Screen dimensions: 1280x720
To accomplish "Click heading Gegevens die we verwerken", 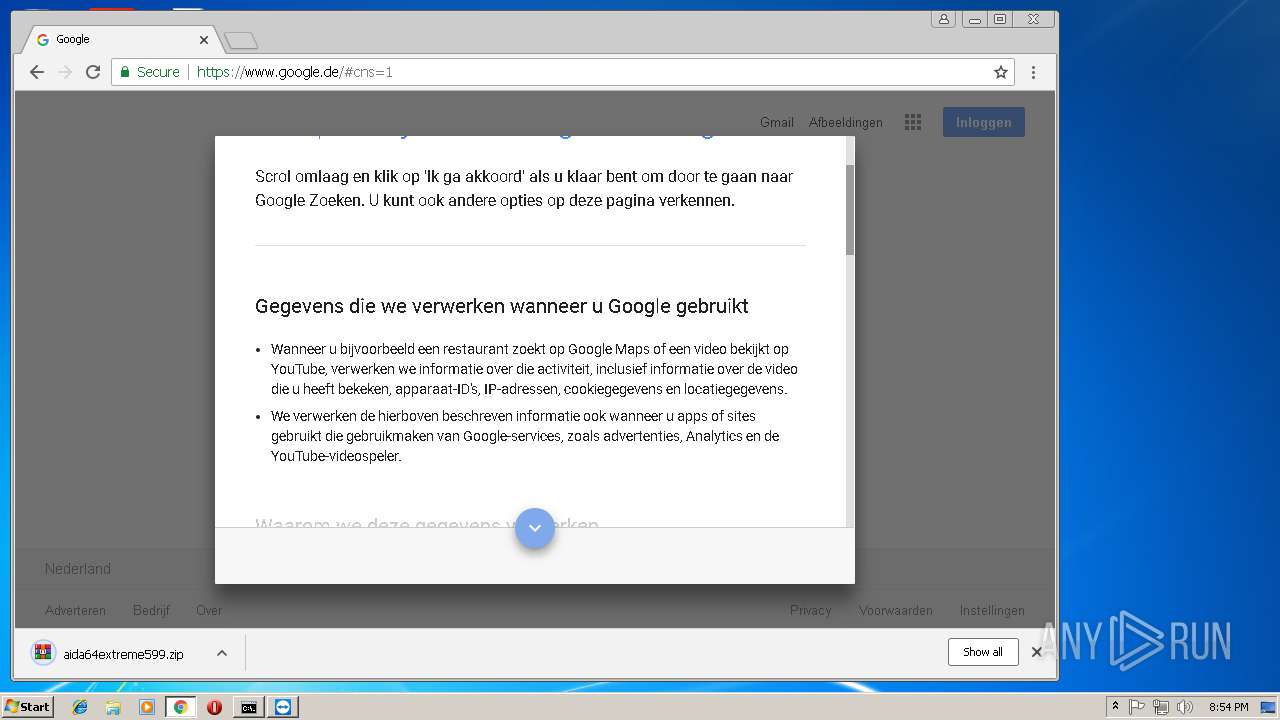I will [x=501, y=306].
